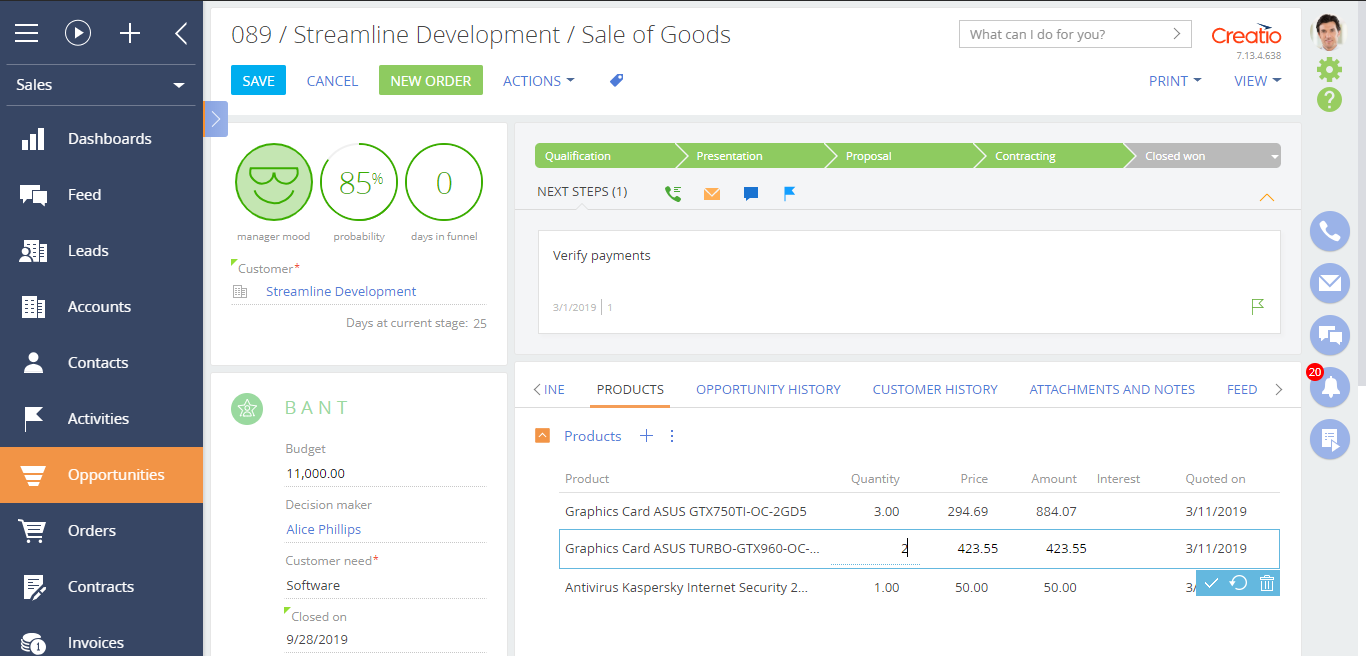
Task: Open the Closed won stage dropdown arrow
Action: coord(1274,157)
